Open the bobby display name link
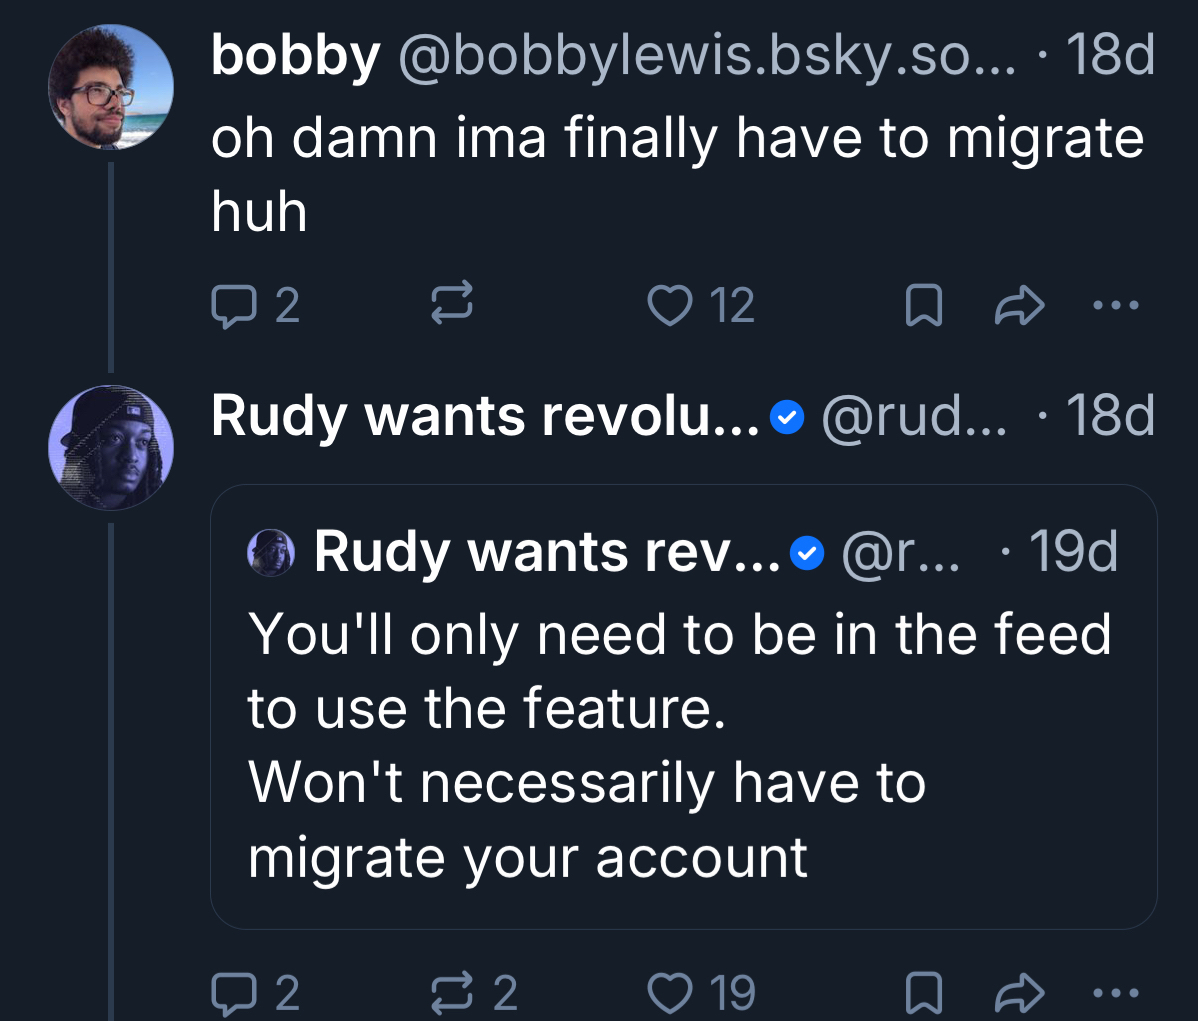The width and height of the screenshot is (1198, 1021). click(295, 56)
